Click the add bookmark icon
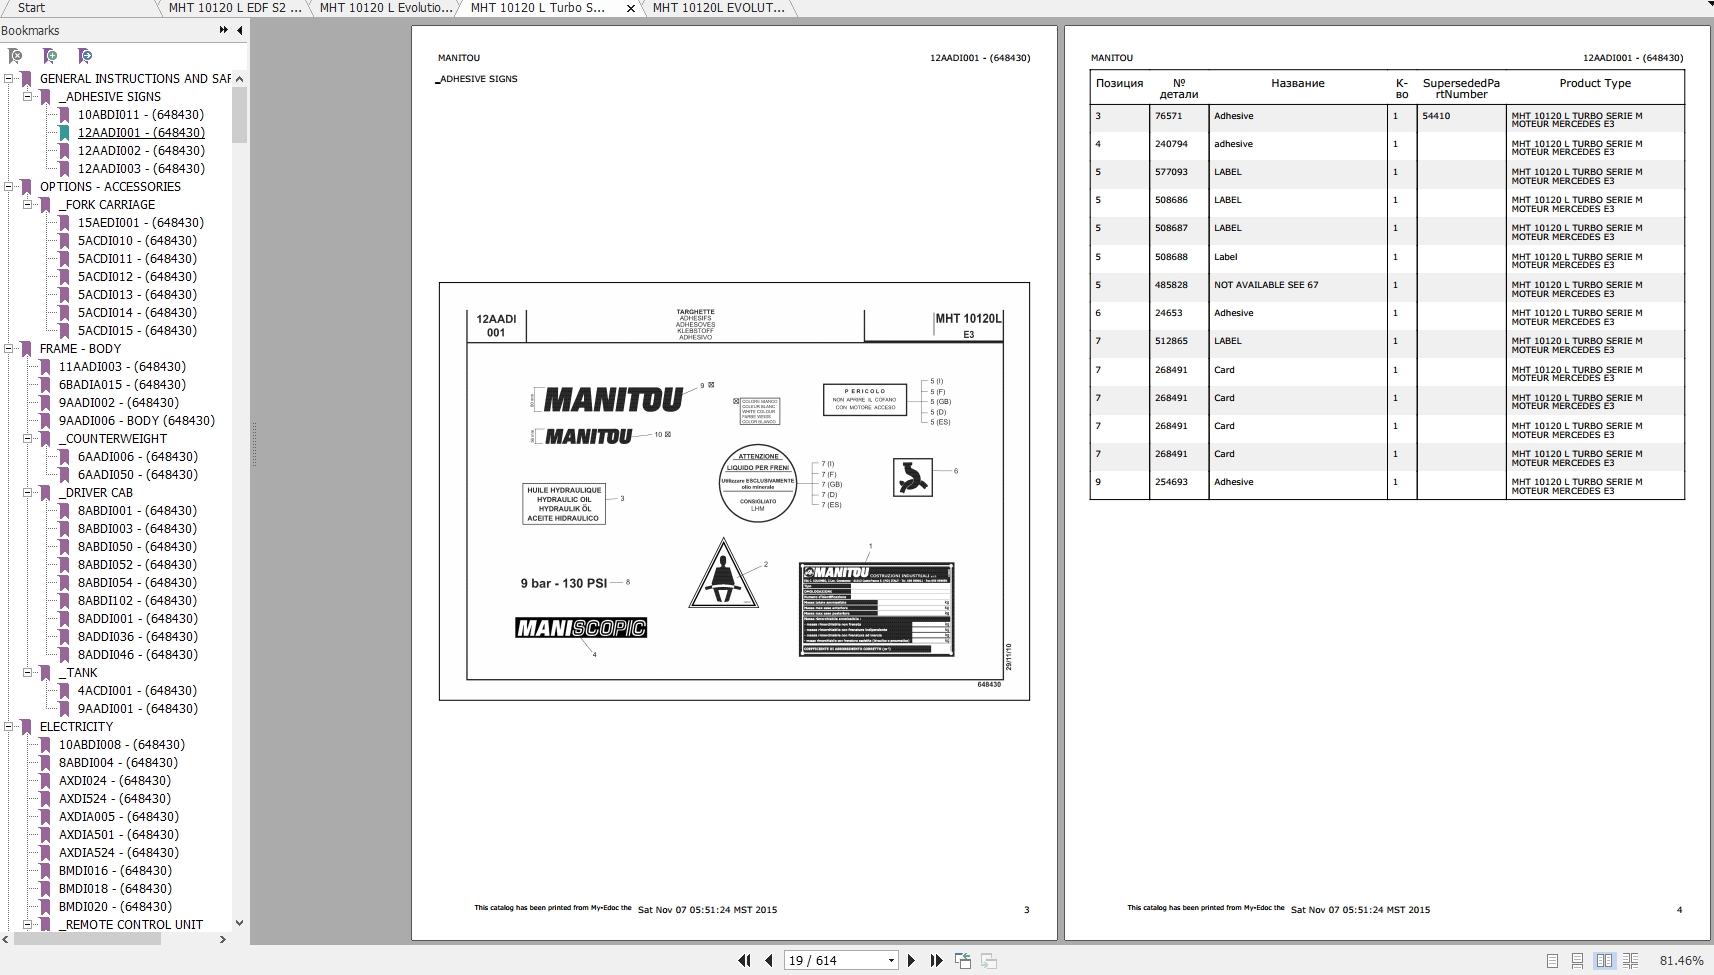Image resolution: width=1714 pixels, height=975 pixels. [50, 56]
